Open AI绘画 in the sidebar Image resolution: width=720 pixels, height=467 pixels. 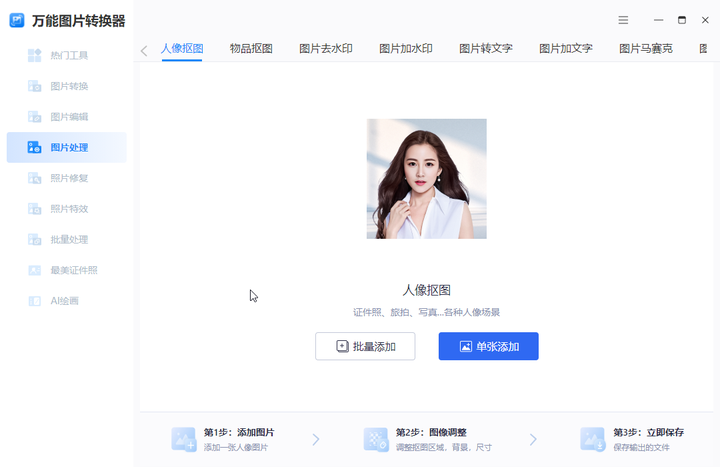[x=67, y=301]
